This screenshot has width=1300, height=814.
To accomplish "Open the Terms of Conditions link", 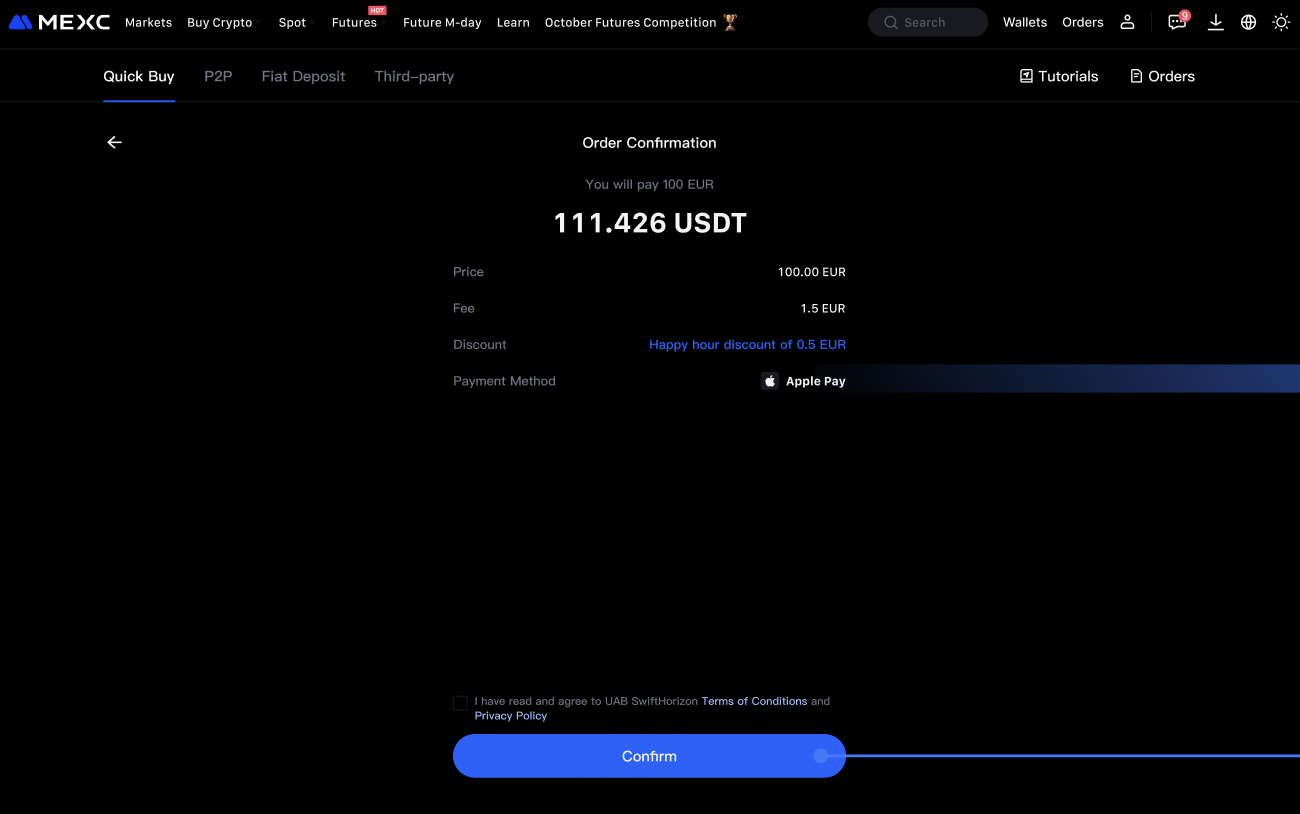I will pyautogui.click(x=754, y=701).
